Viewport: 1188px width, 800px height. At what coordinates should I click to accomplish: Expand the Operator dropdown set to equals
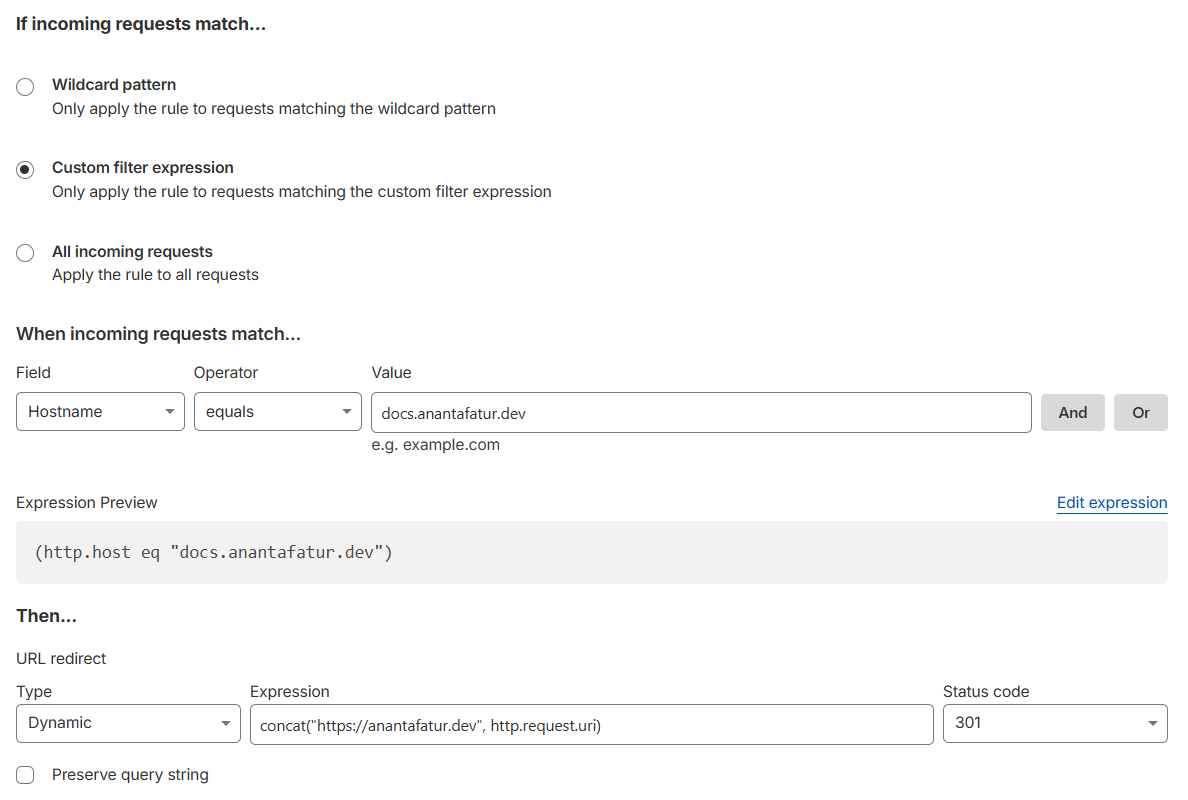(277, 412)
